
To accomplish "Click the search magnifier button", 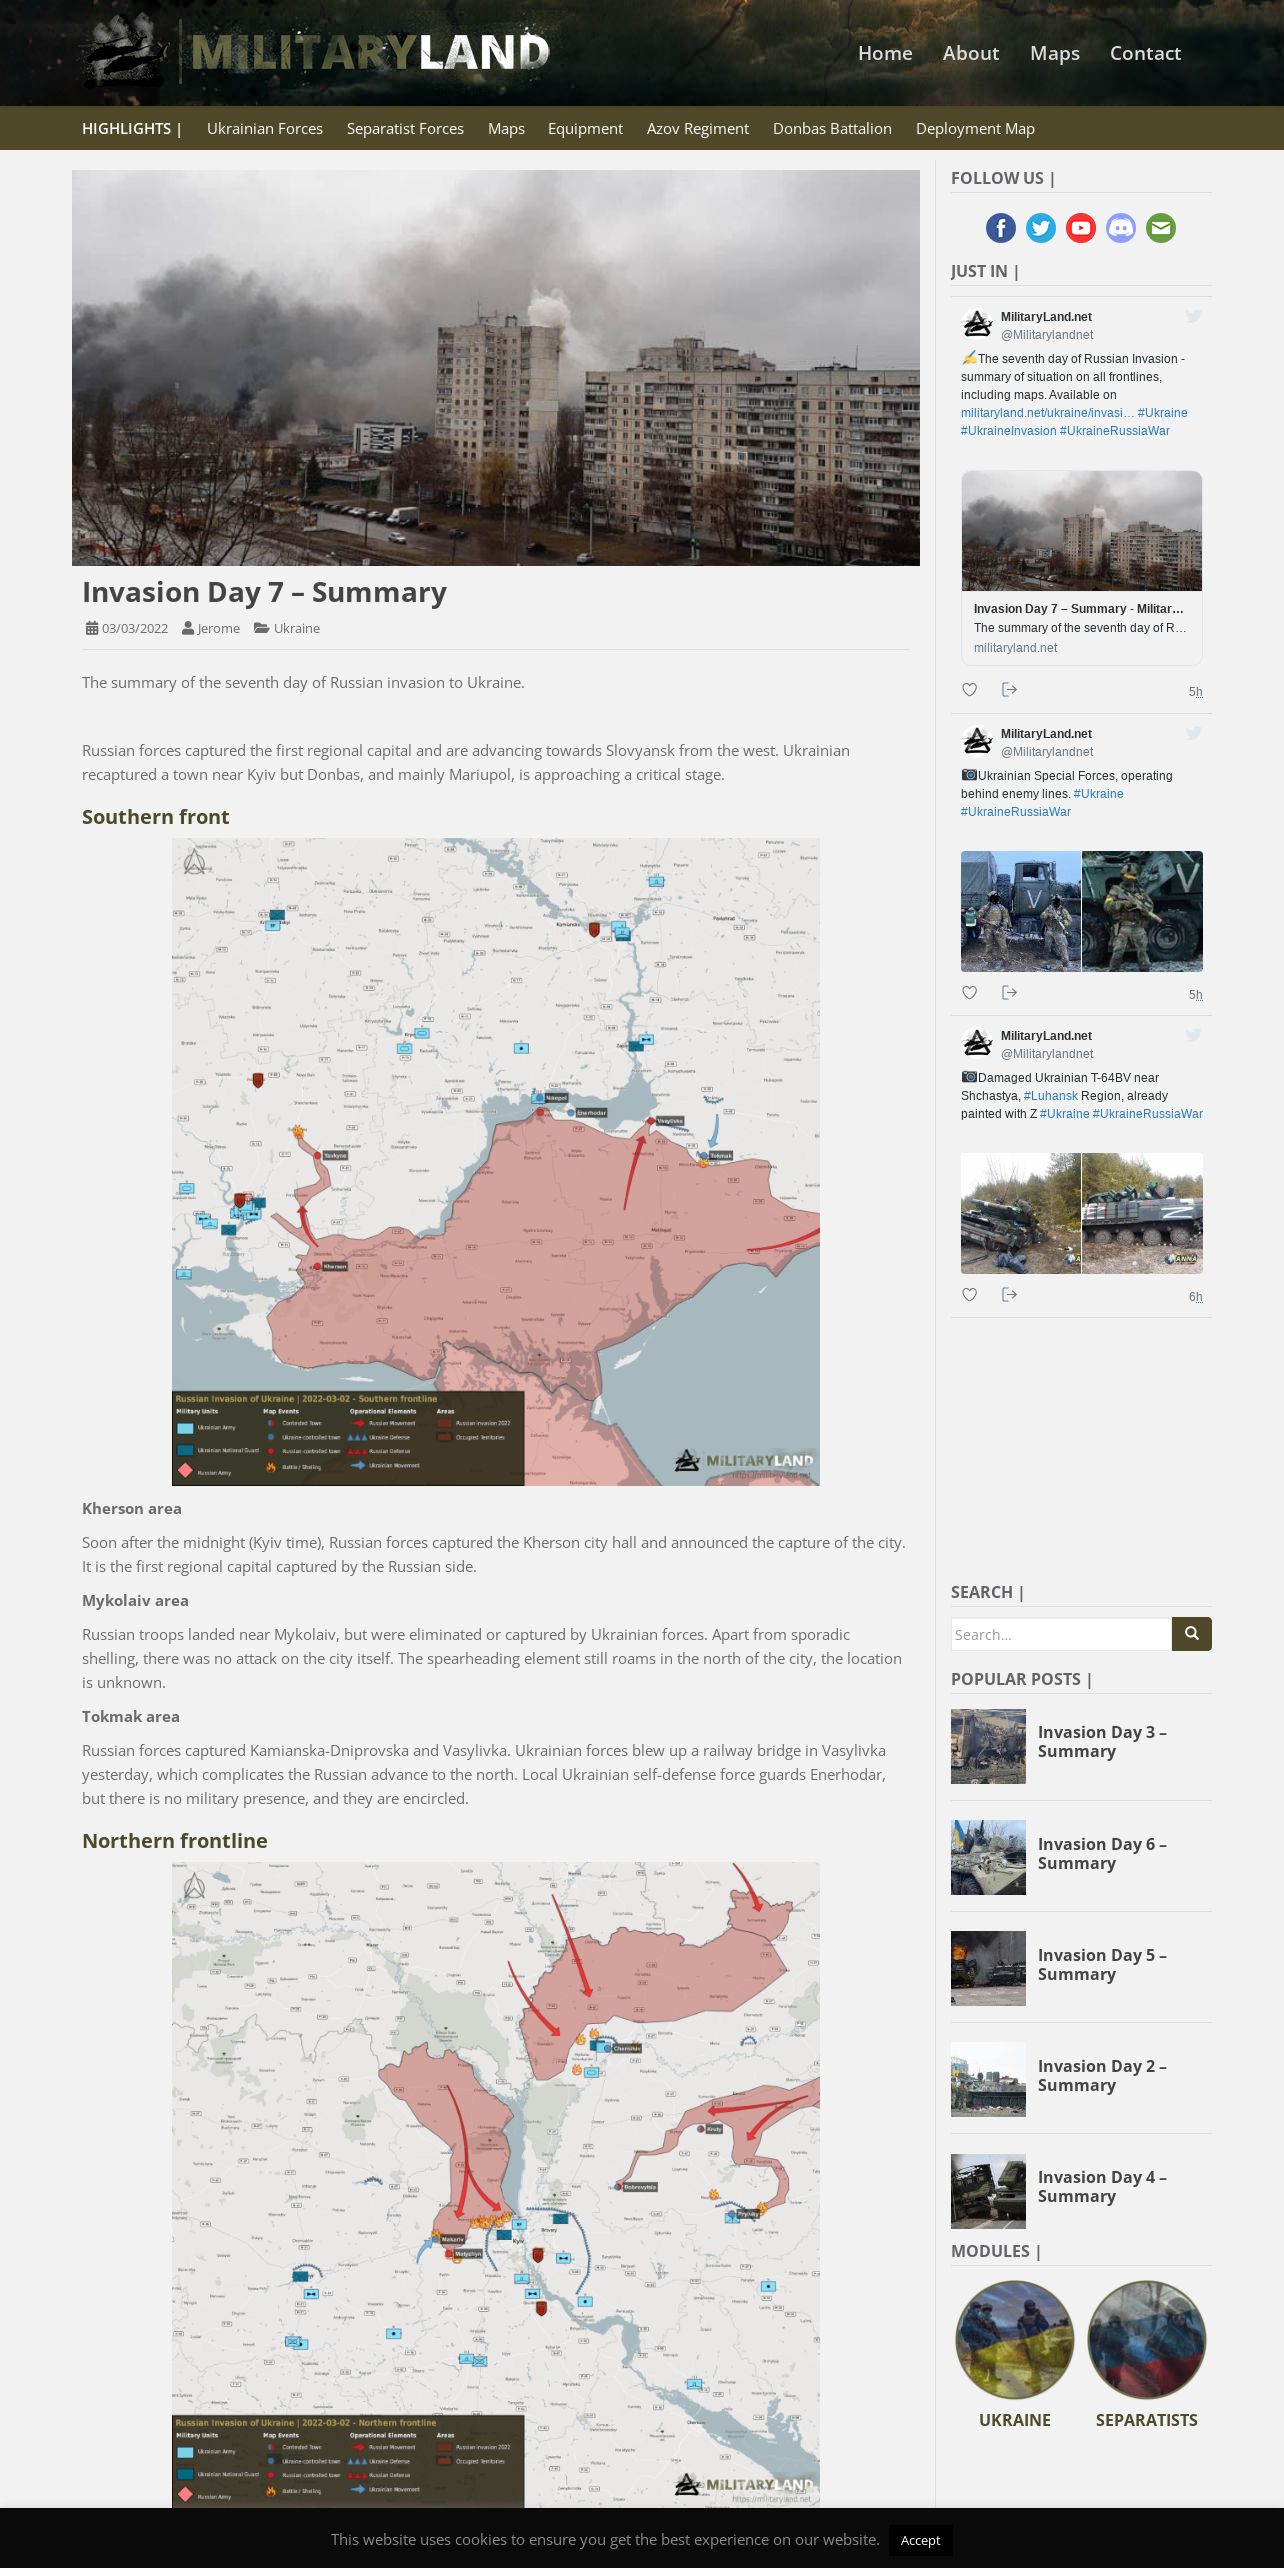I will [x=1192, y=1634].
